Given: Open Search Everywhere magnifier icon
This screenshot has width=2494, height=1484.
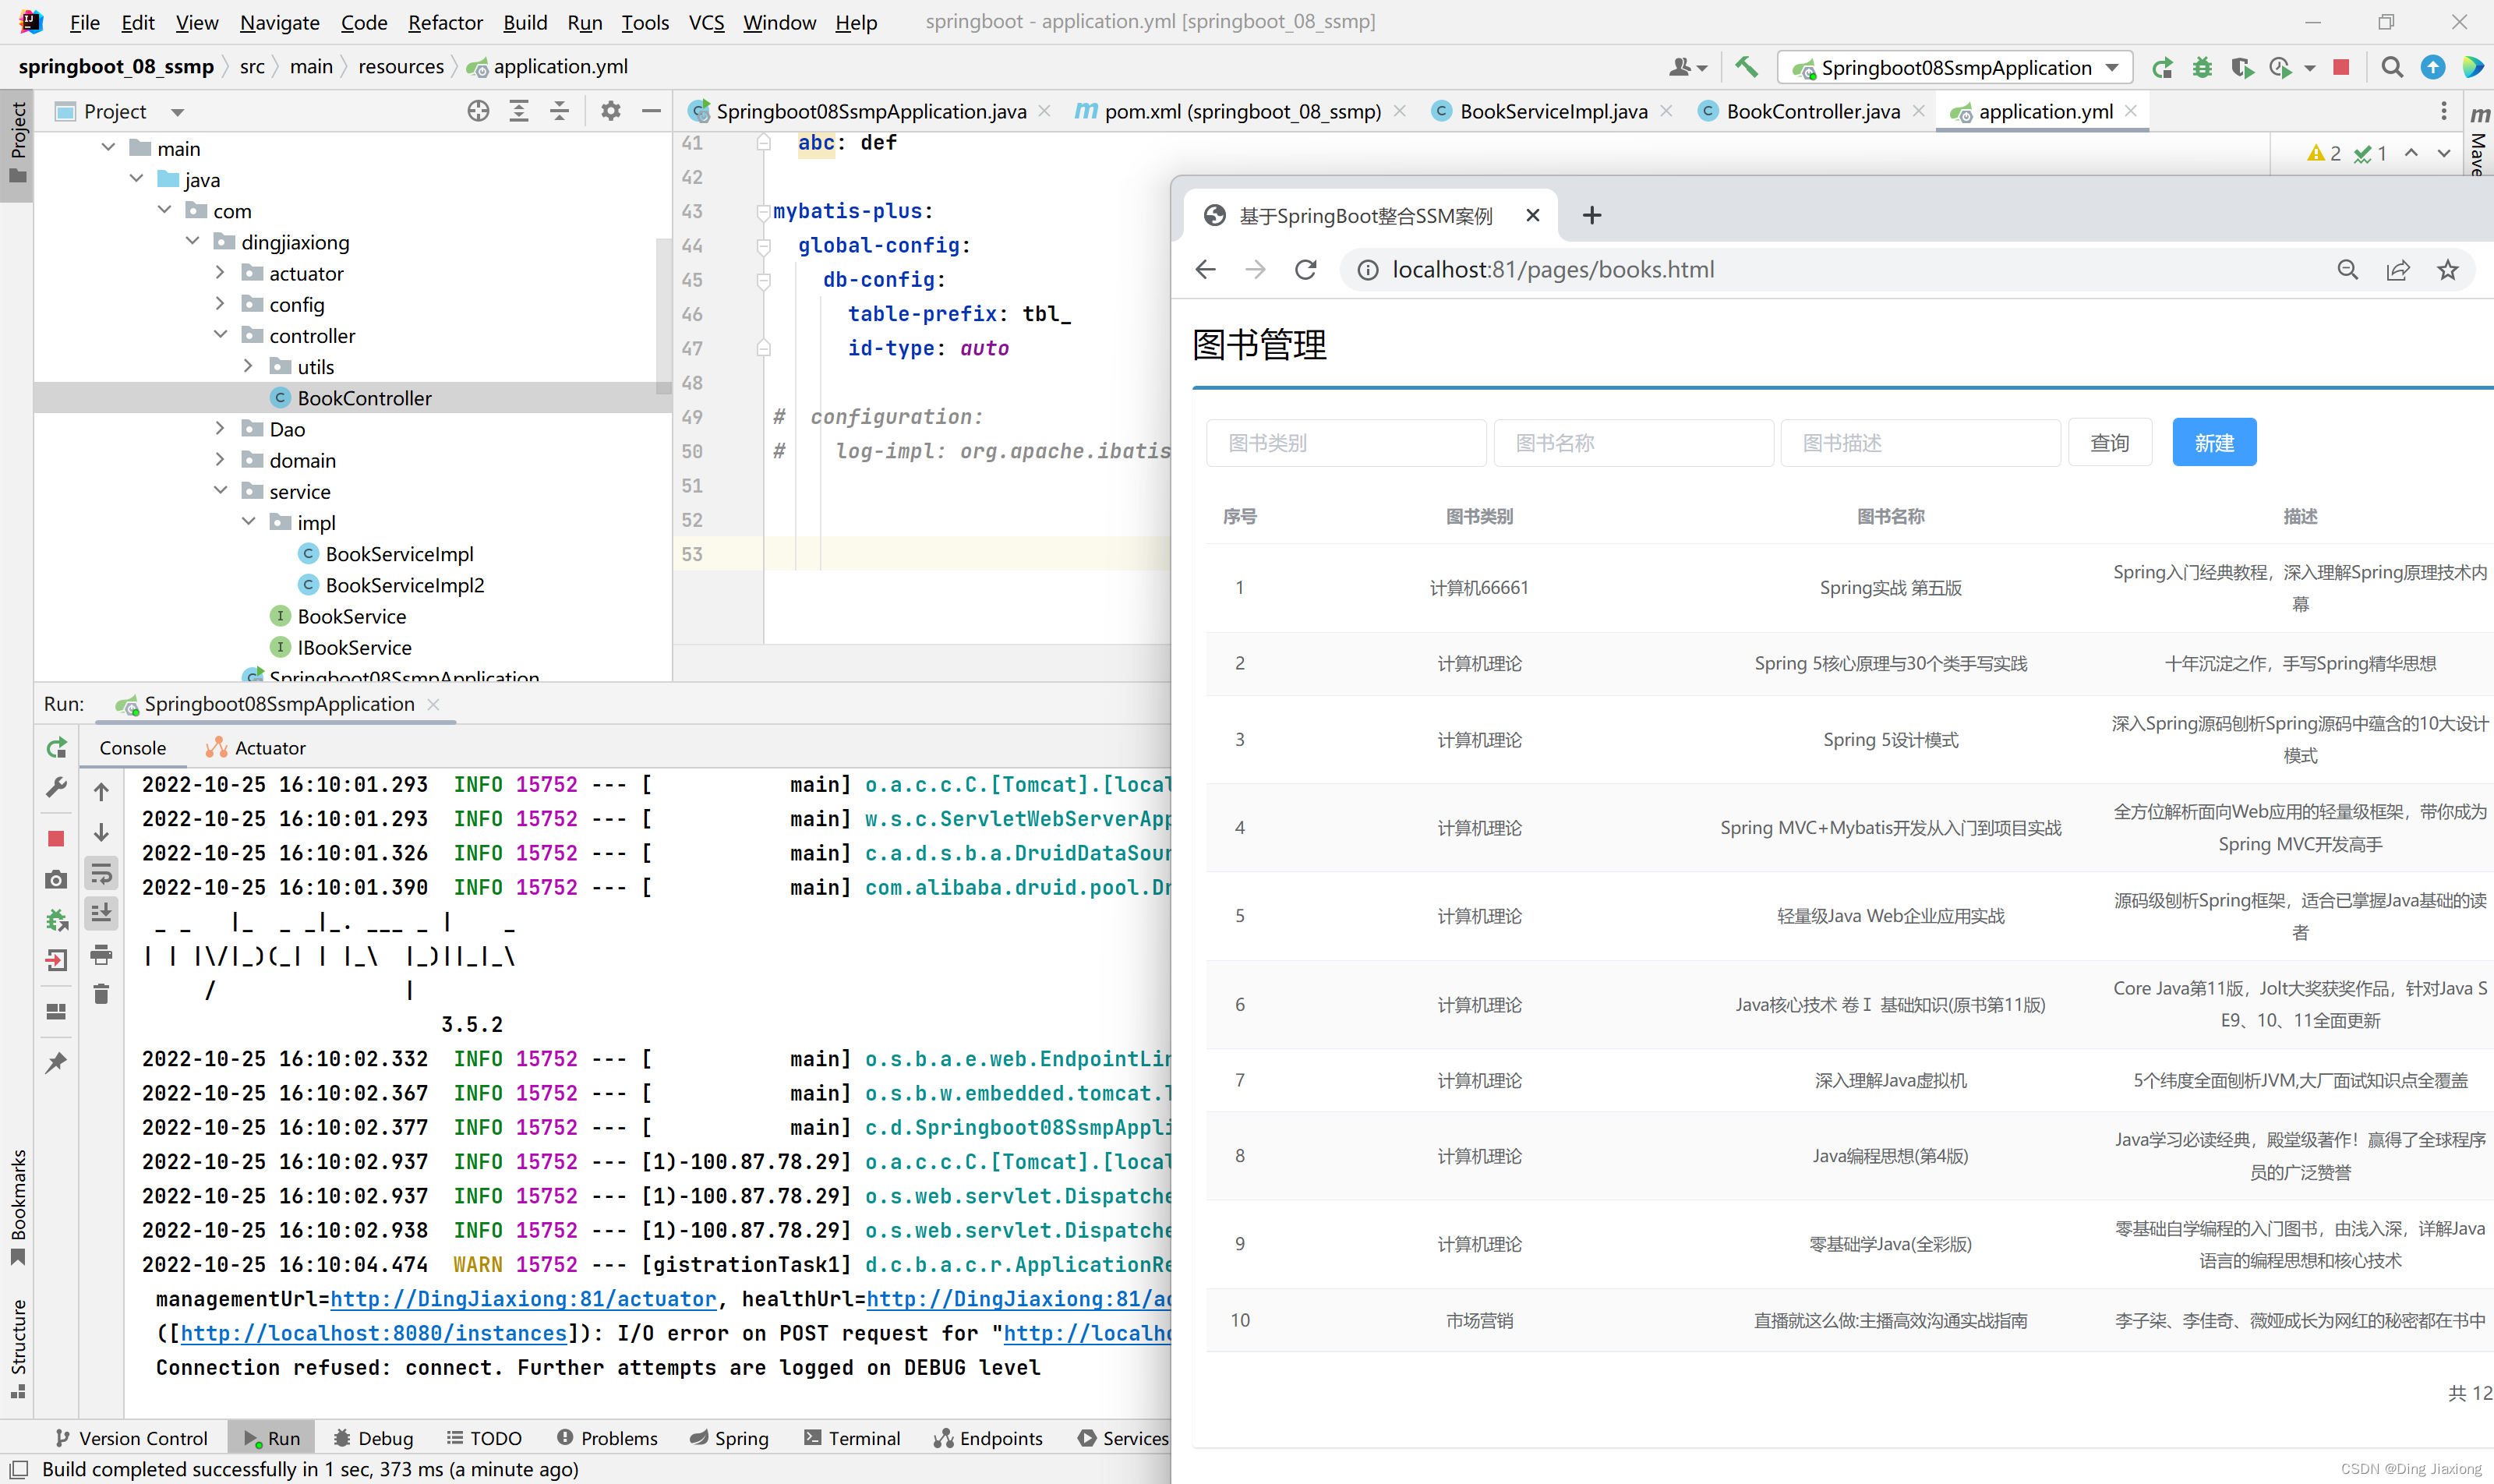Looking at the screenshot, I should (2391, 67).
